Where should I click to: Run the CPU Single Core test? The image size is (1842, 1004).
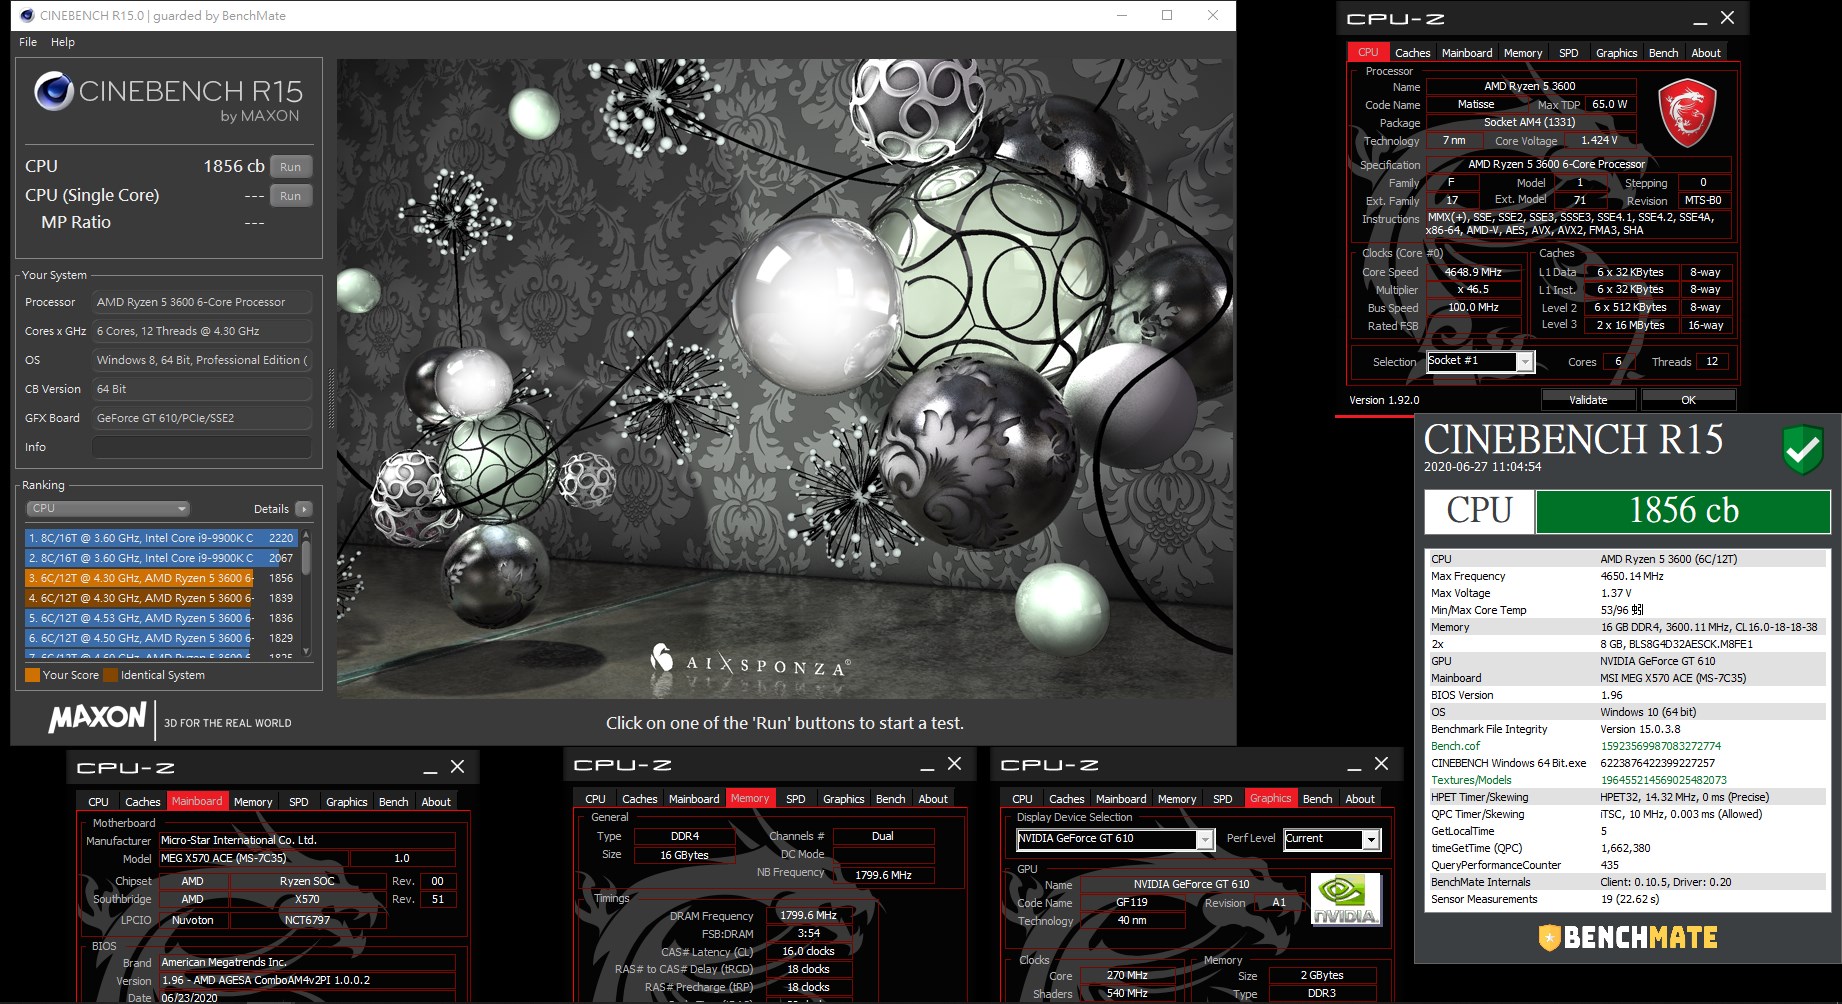point(290,196)
